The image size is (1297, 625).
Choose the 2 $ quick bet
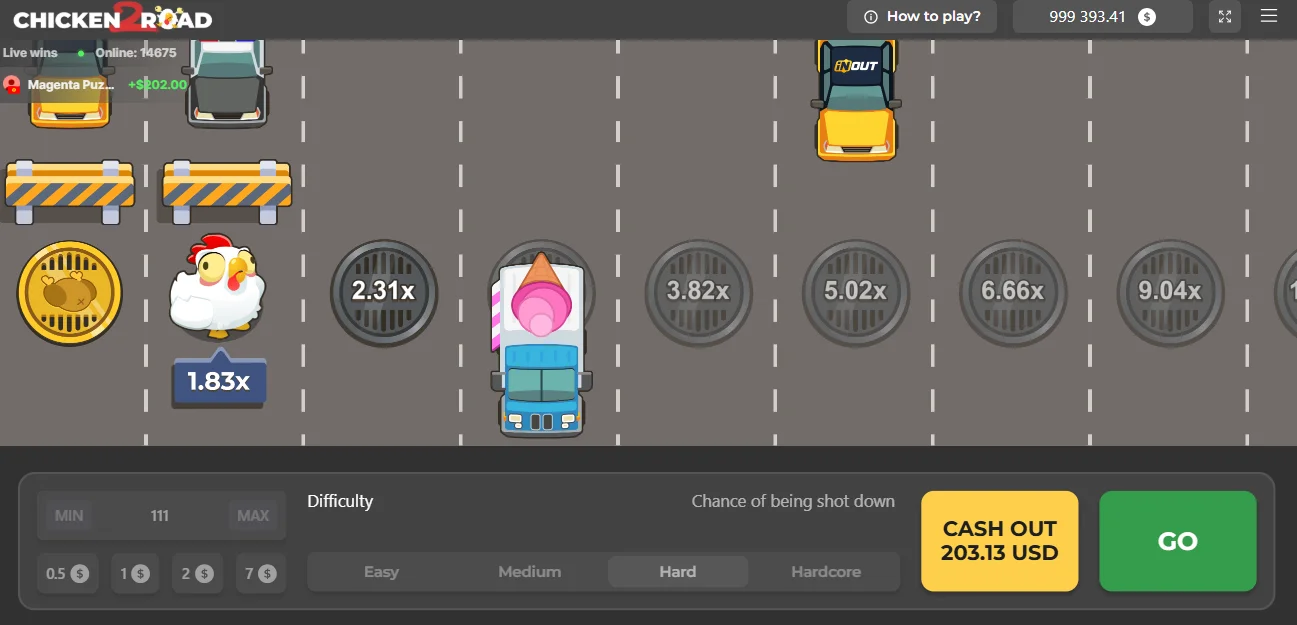(197, 574)
